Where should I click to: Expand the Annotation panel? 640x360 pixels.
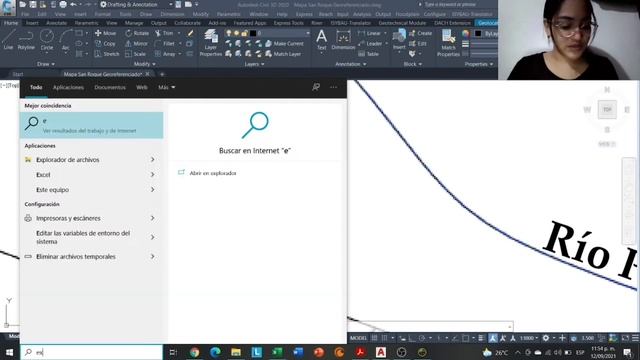tap(351, 64)
